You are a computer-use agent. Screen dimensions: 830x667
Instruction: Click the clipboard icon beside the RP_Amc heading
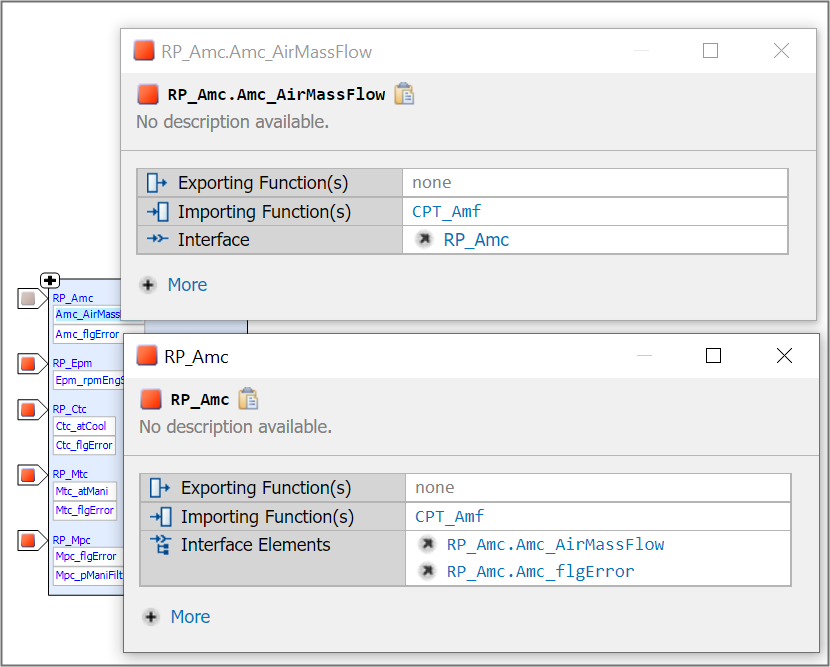coord(248,398)
